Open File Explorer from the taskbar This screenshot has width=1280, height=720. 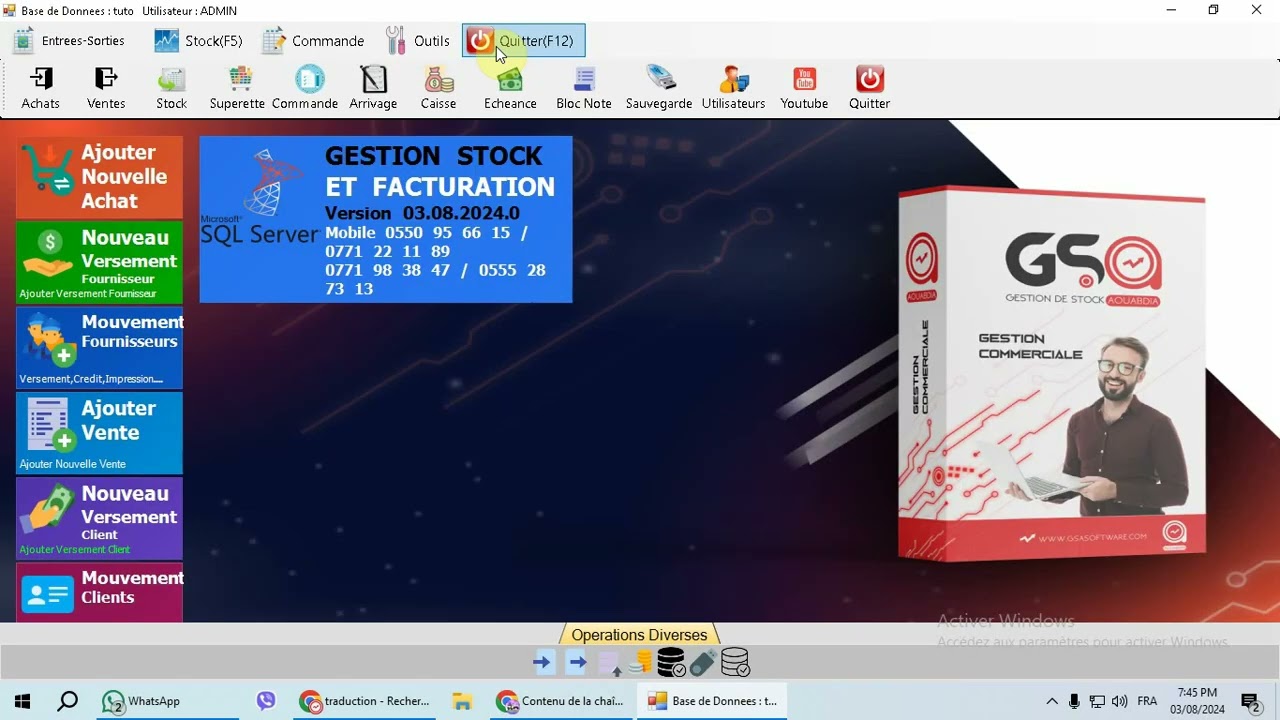coord(462,701)
